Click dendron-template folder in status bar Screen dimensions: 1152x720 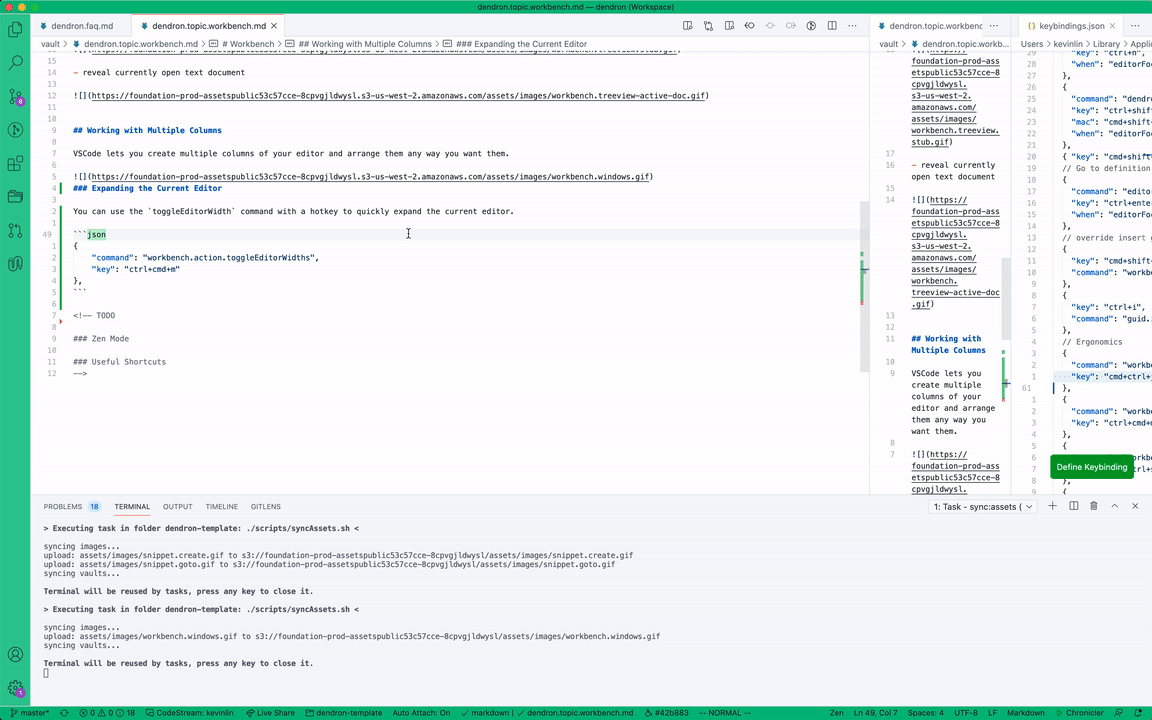coord(344,713)
